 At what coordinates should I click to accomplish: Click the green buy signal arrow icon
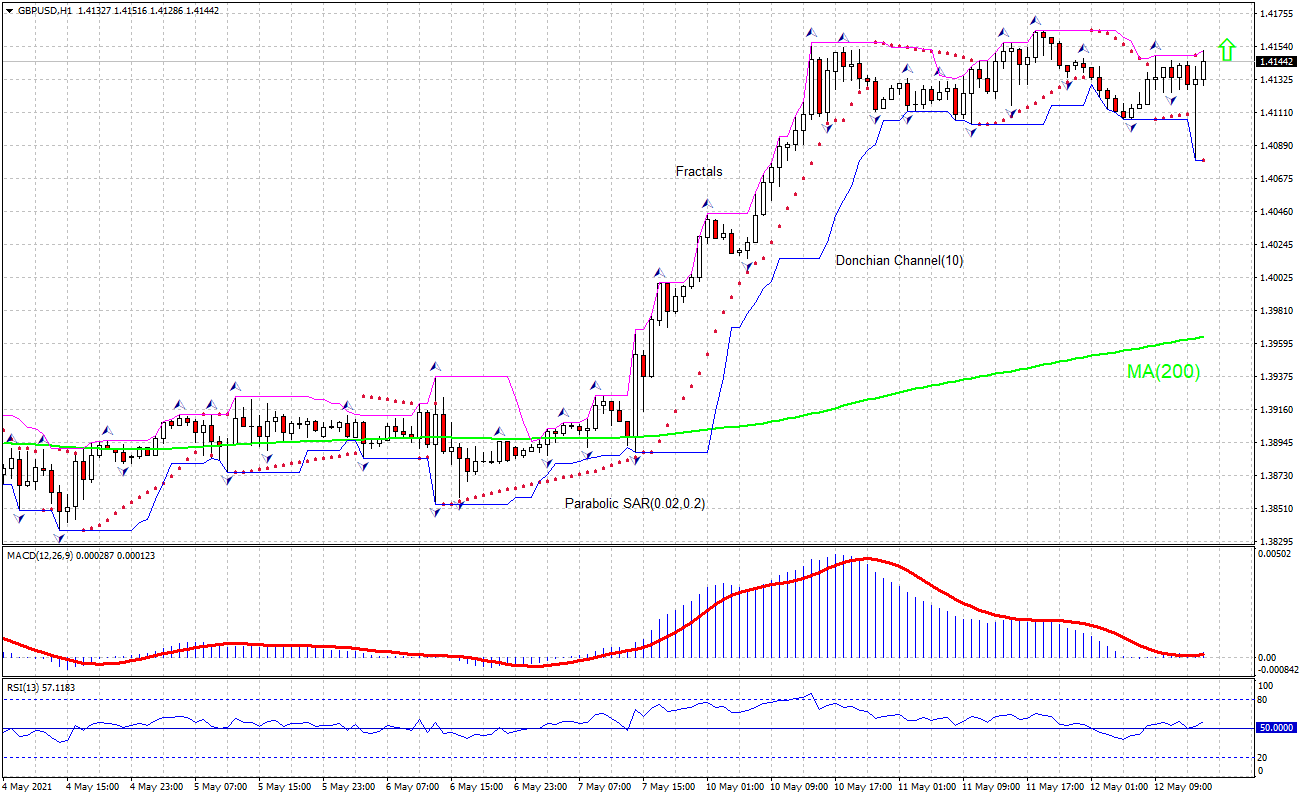coord(1228,48)
